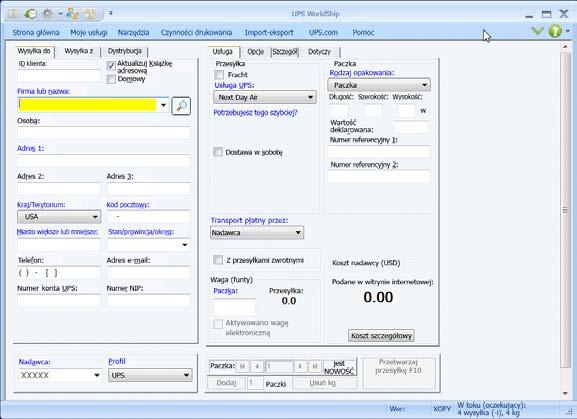
Task: Open Rodzaj opakowania Paczka dropdown
Action: coord(379,85)
